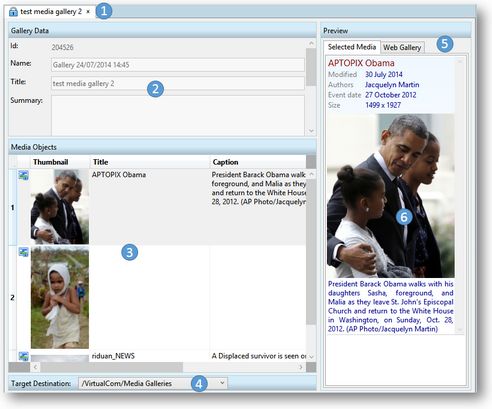Click image icon in media row 2

pyautogui.click(x=23, y=252)
